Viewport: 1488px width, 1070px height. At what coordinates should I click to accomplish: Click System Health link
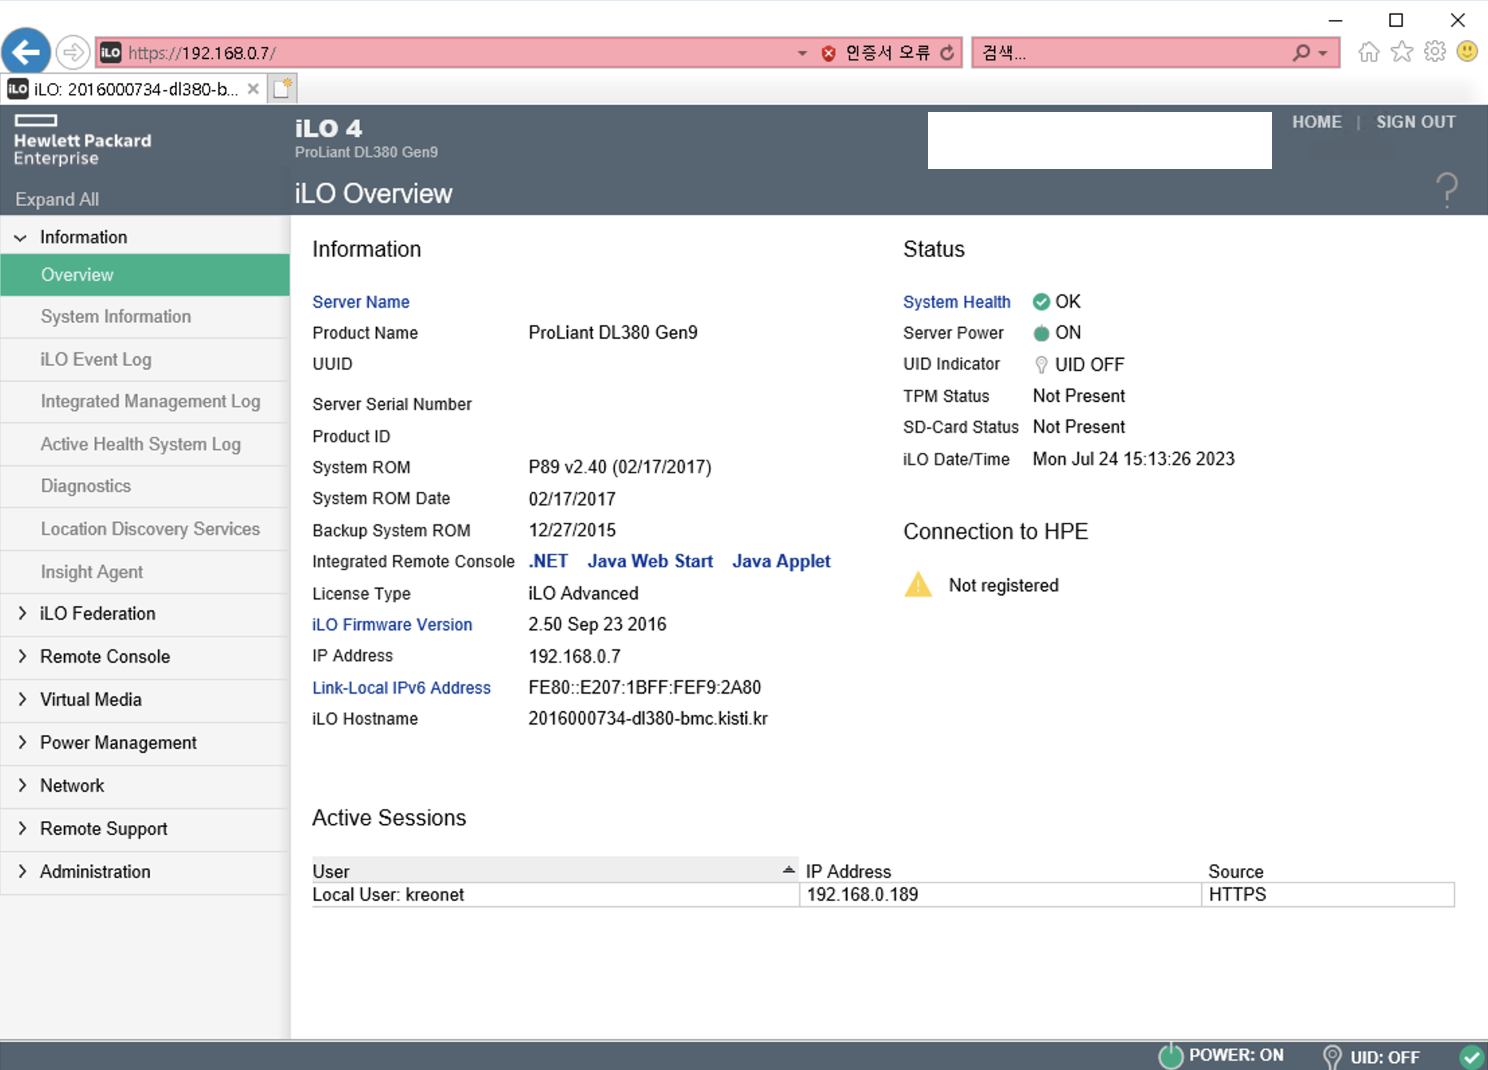point(956,302)
